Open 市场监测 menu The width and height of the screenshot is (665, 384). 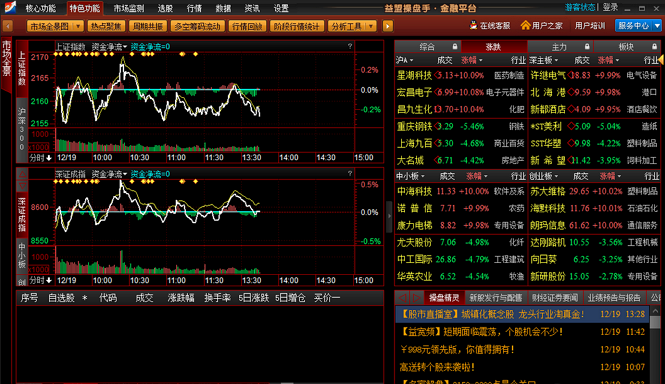(129, 8)
